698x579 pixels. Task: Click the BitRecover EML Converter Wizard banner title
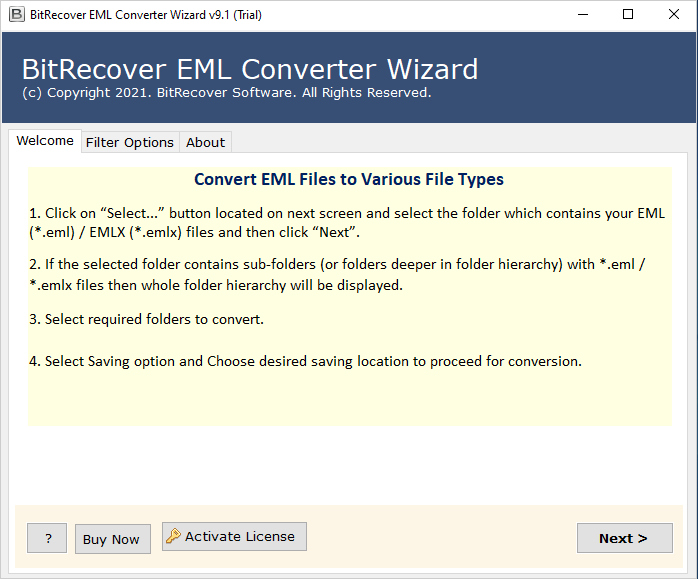[x=250, y=69]
